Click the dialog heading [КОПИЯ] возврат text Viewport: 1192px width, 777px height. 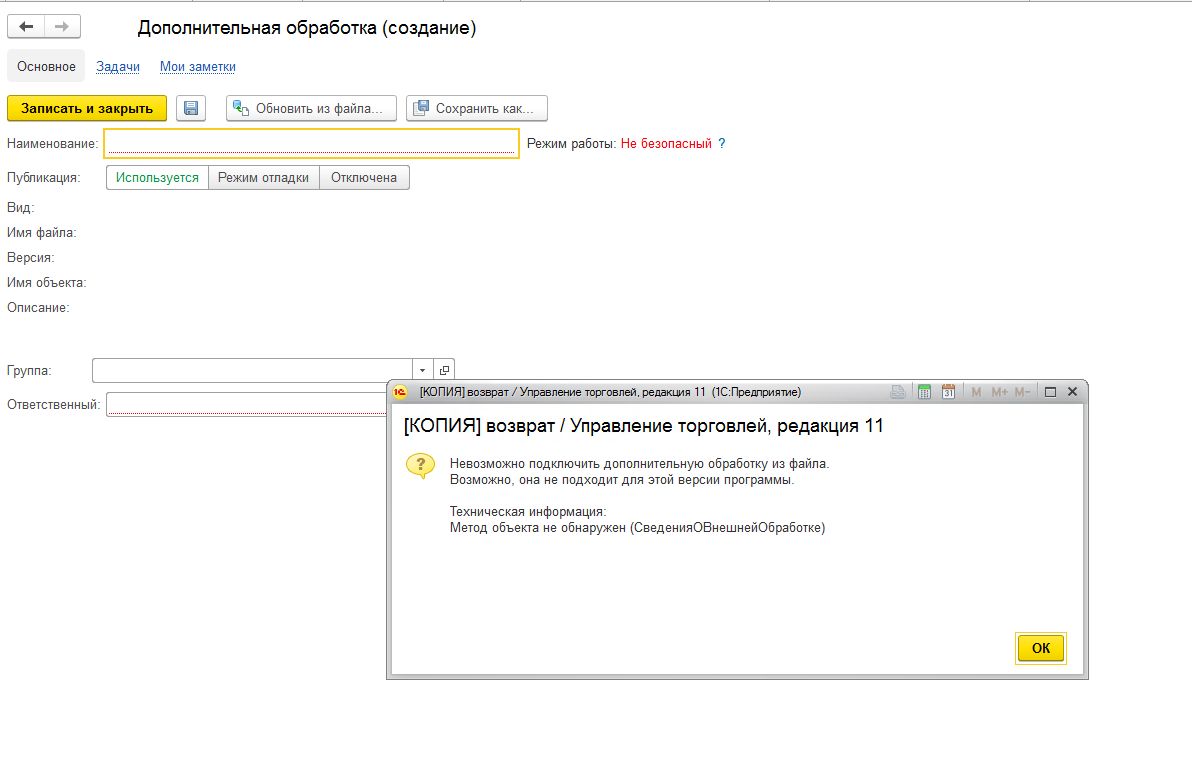[x=643, y=426]
